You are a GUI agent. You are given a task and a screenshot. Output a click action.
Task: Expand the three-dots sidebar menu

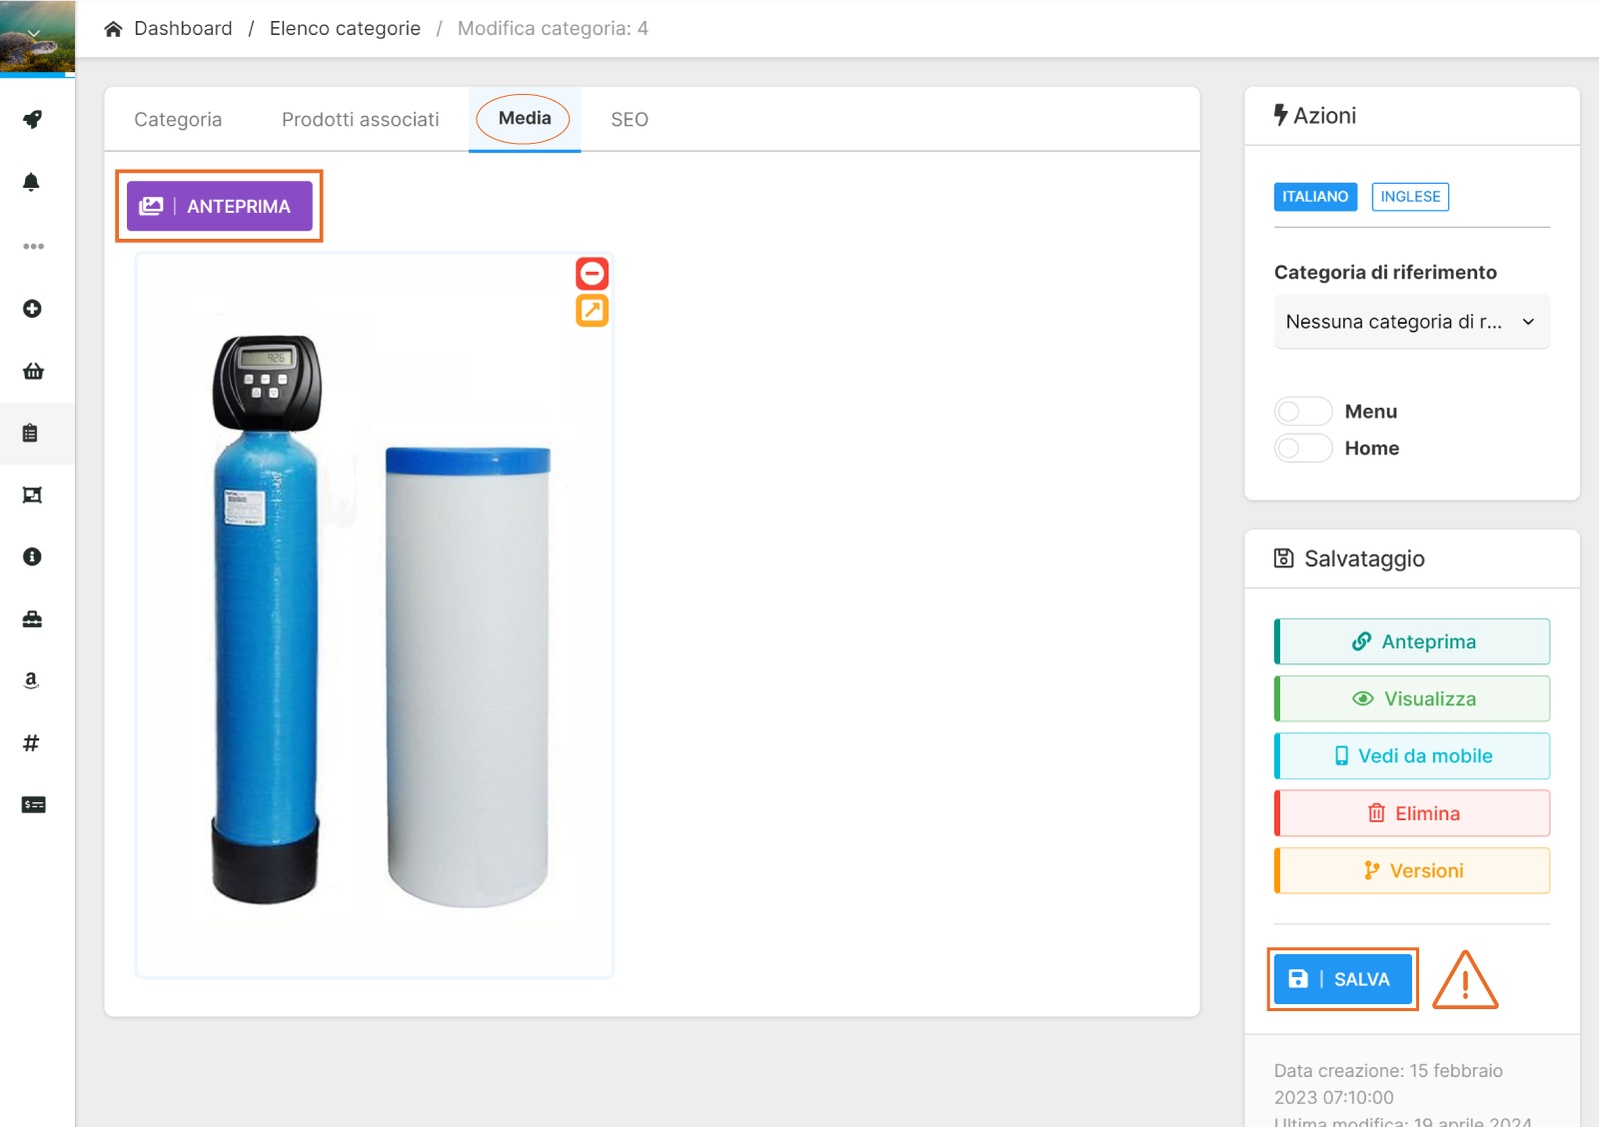[33, 246]
